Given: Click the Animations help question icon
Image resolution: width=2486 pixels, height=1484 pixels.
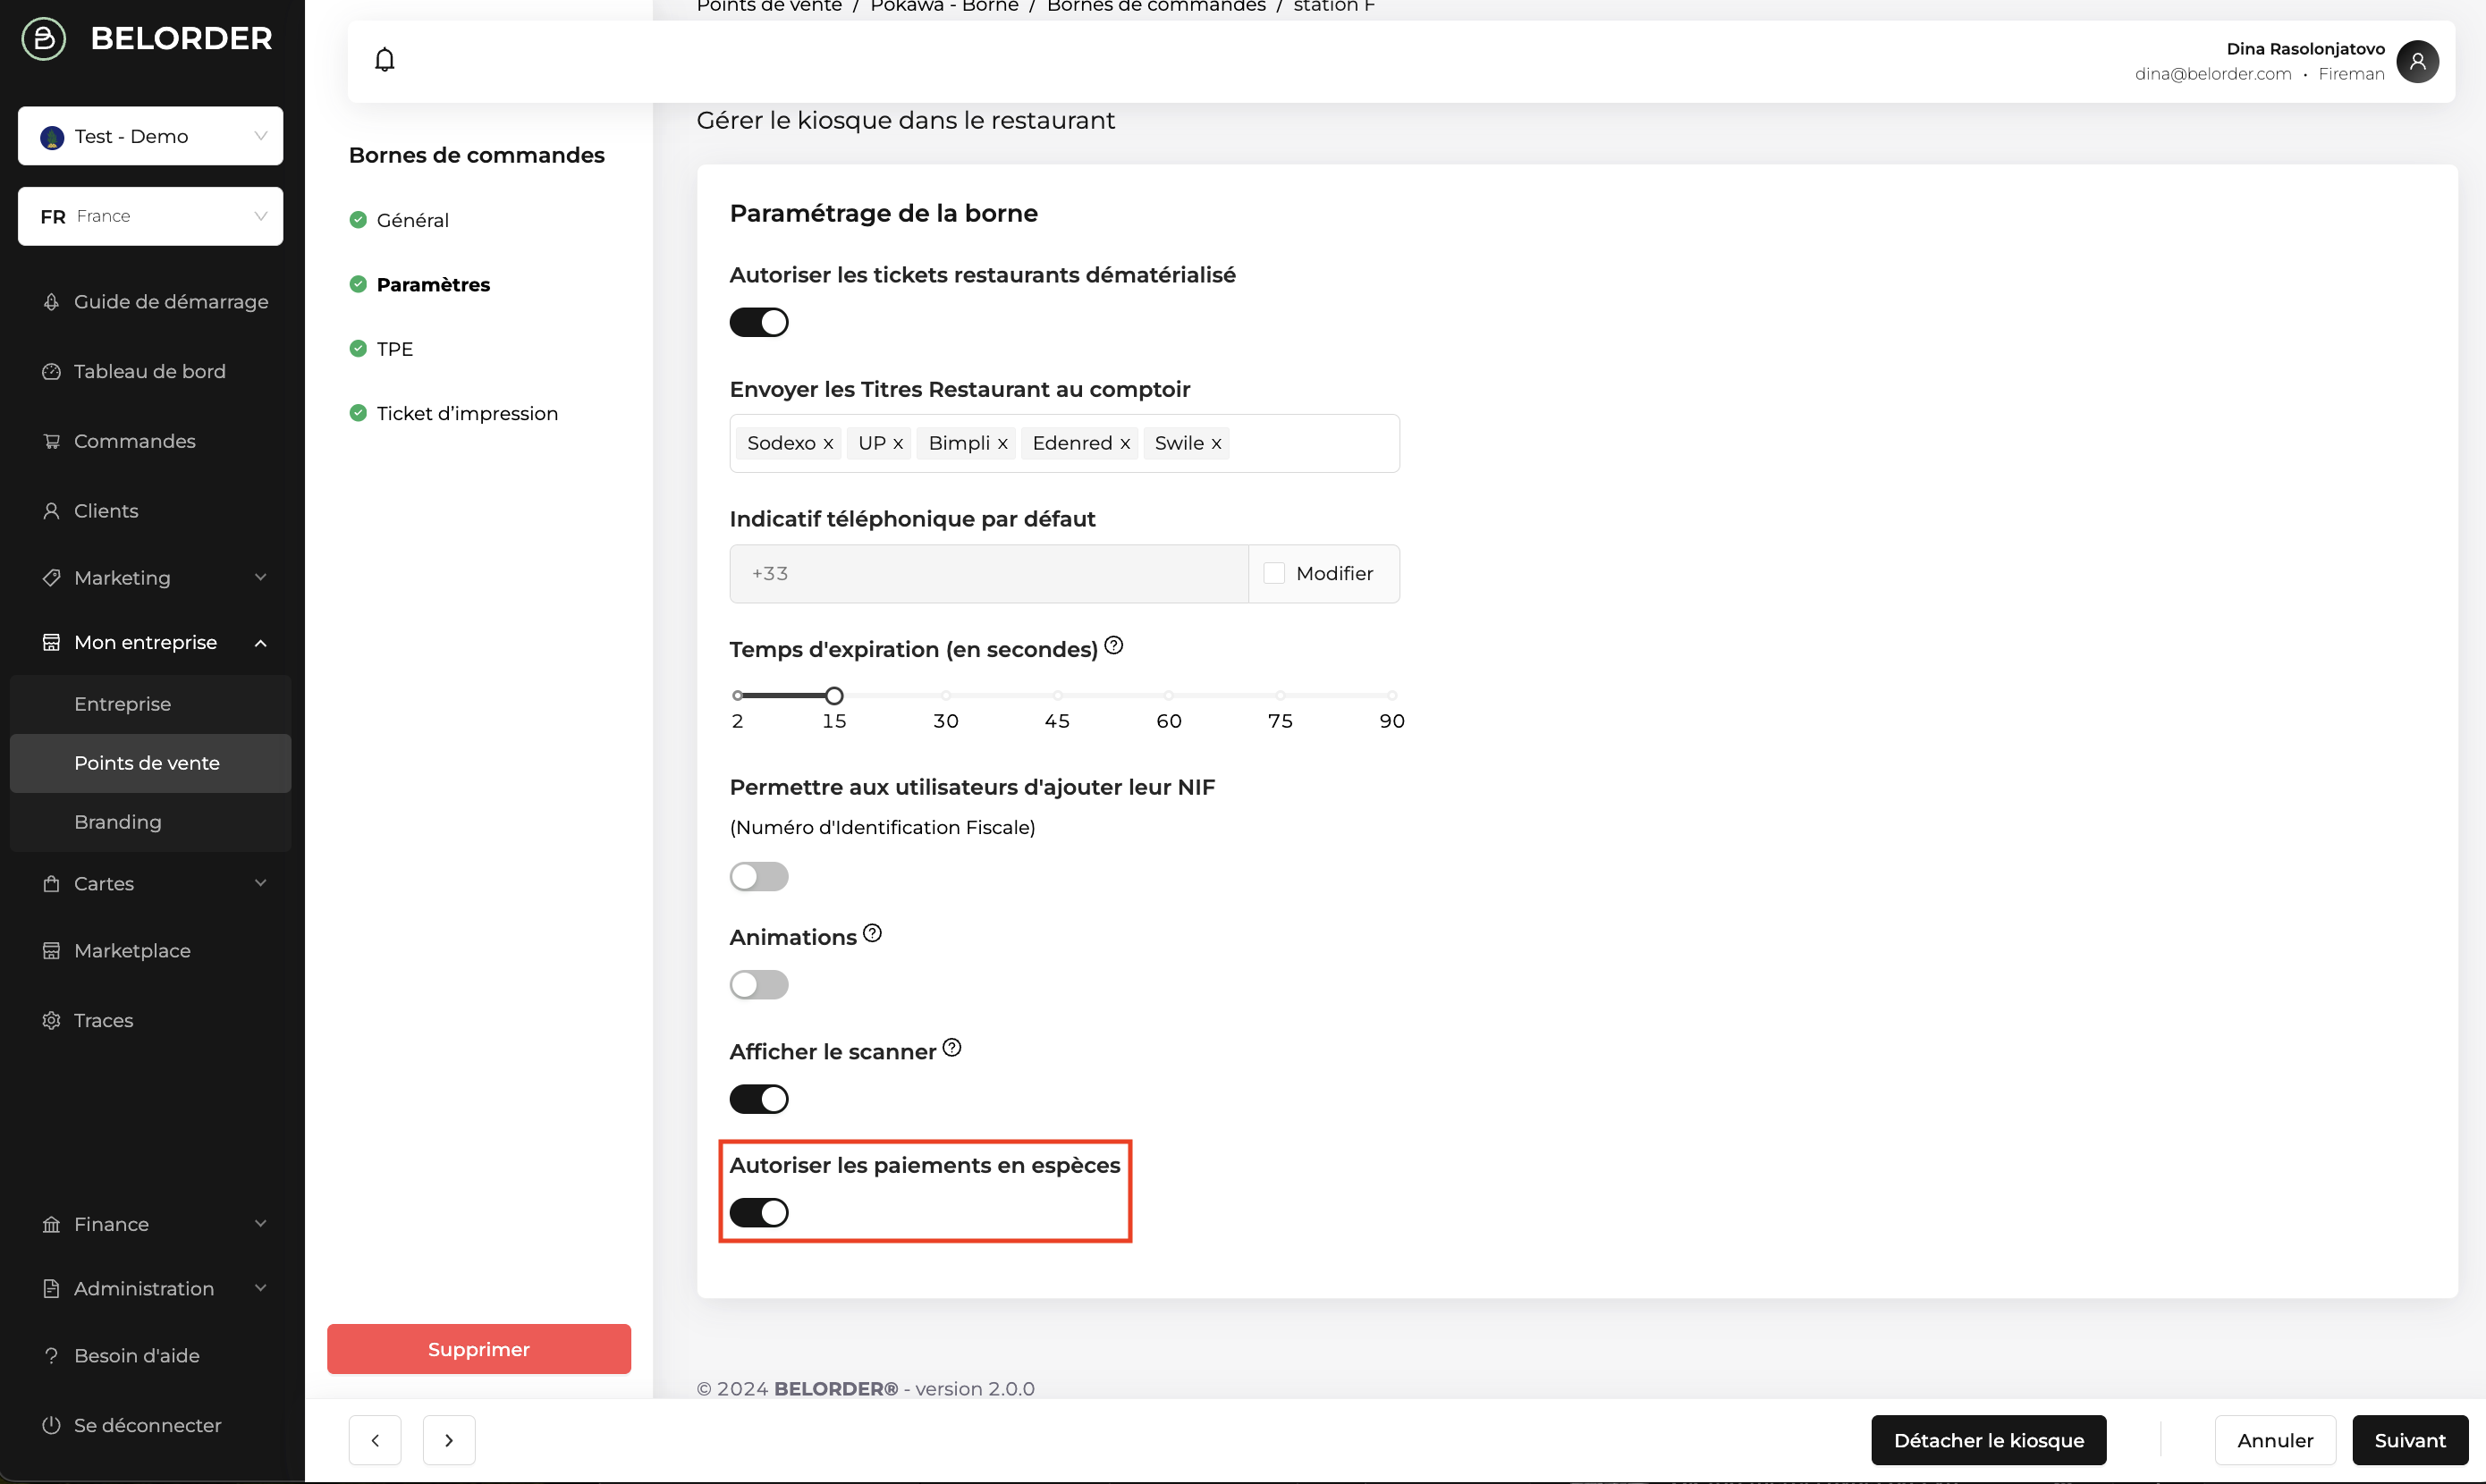Looking at the screenshot, I should (872, 933).
